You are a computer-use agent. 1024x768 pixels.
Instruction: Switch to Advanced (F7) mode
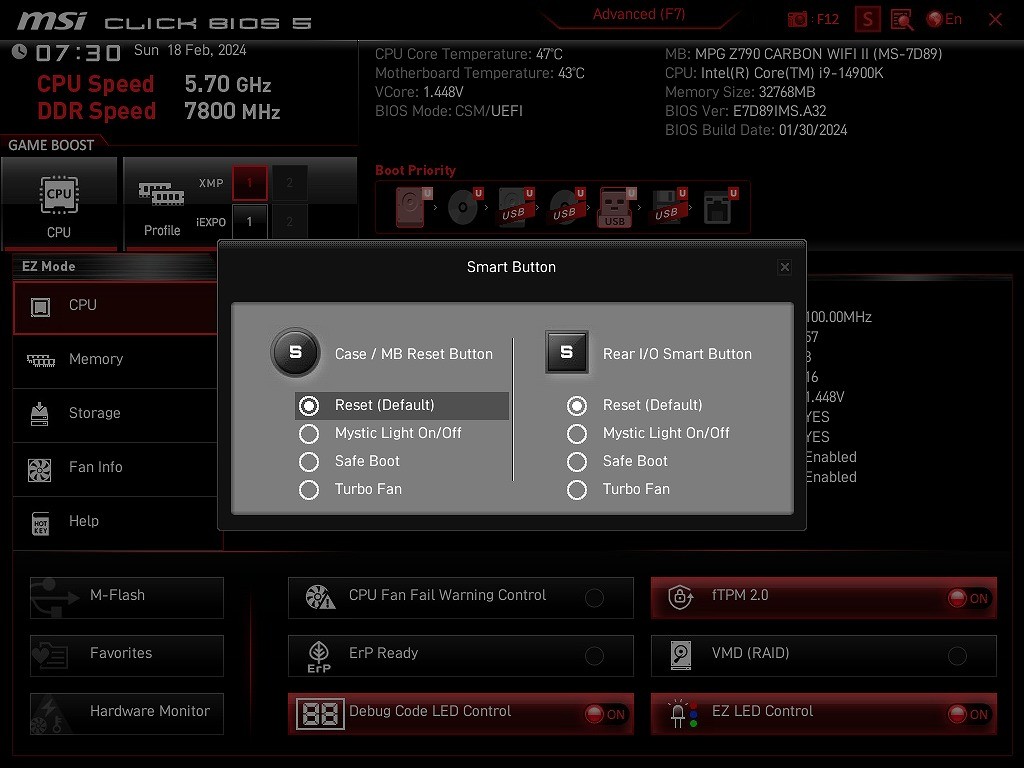639,14
